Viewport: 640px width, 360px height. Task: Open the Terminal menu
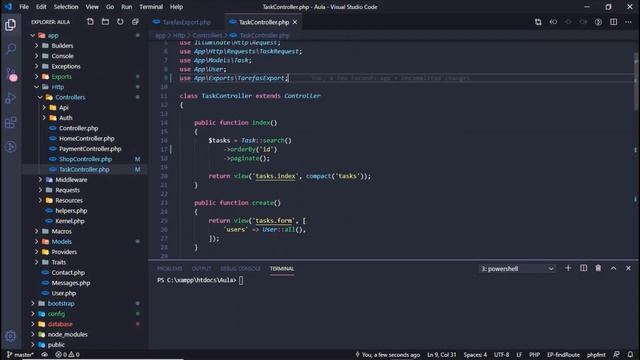[151, 7]
